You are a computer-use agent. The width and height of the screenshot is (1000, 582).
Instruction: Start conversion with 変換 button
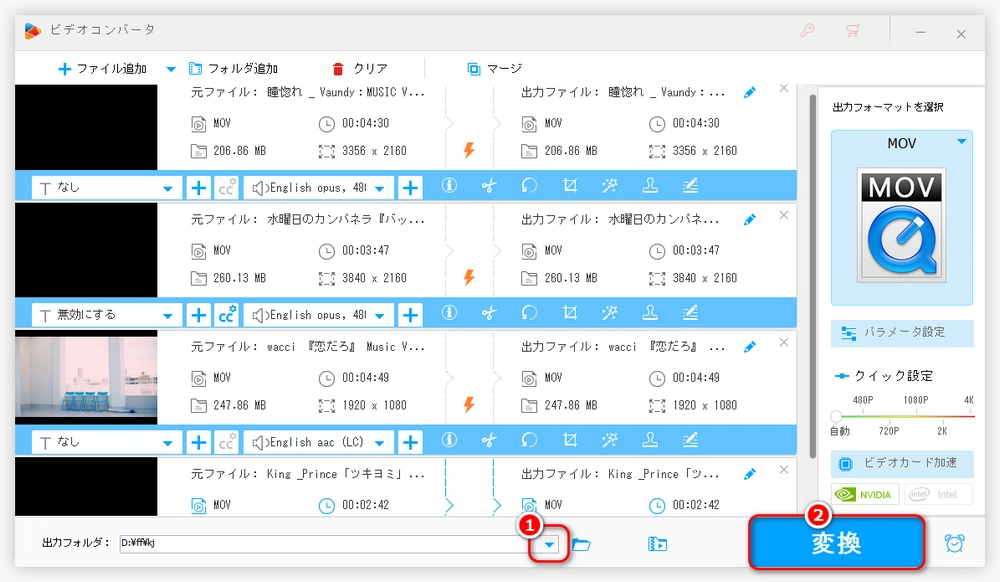tap(836, 543)
